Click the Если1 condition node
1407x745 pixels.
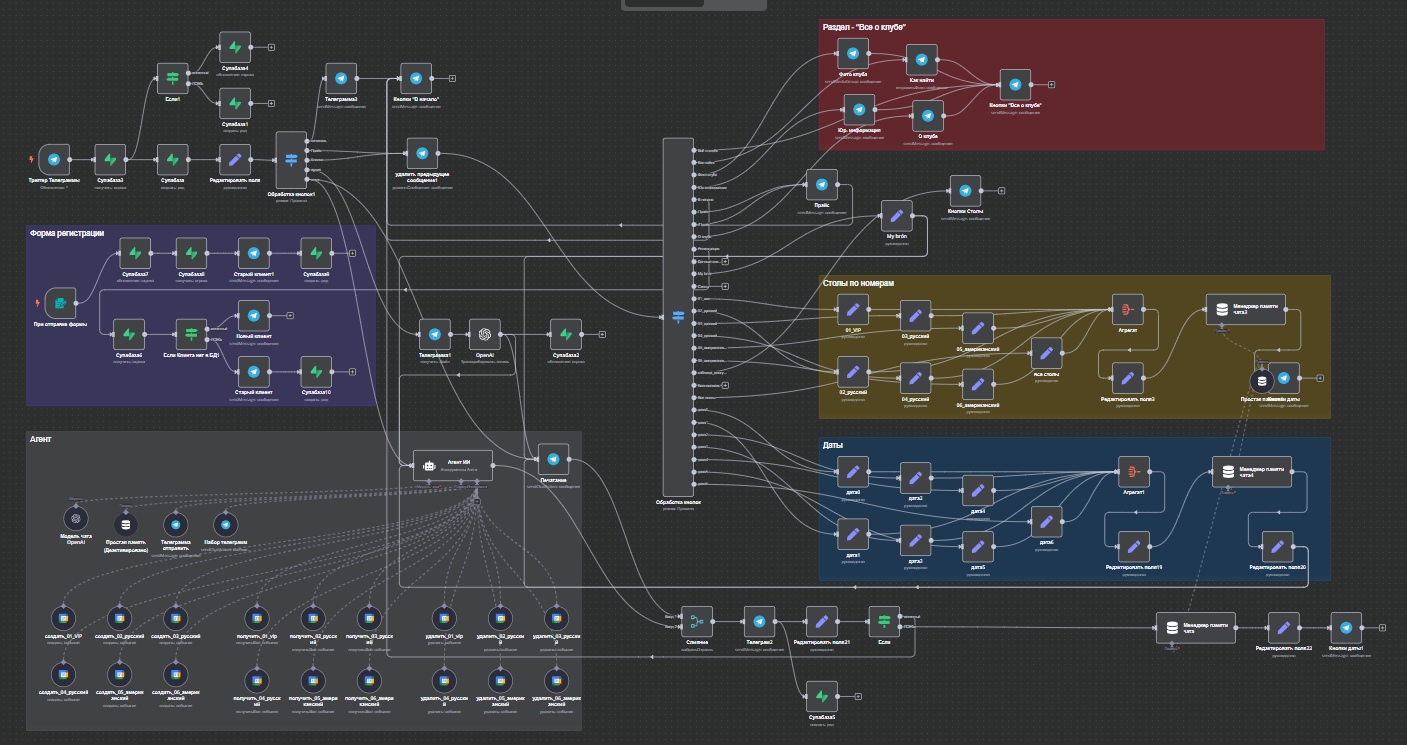(173, 78)
